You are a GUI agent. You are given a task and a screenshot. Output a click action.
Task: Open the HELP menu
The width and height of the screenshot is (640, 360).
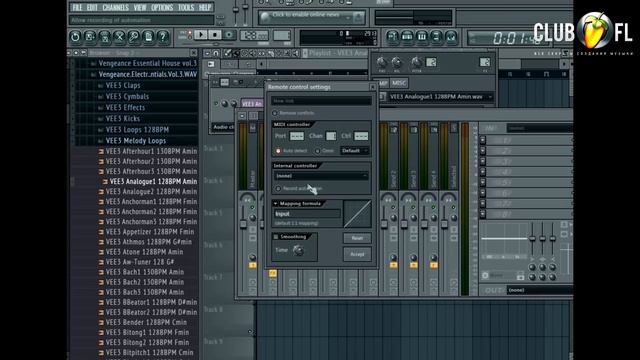[205, 7]
